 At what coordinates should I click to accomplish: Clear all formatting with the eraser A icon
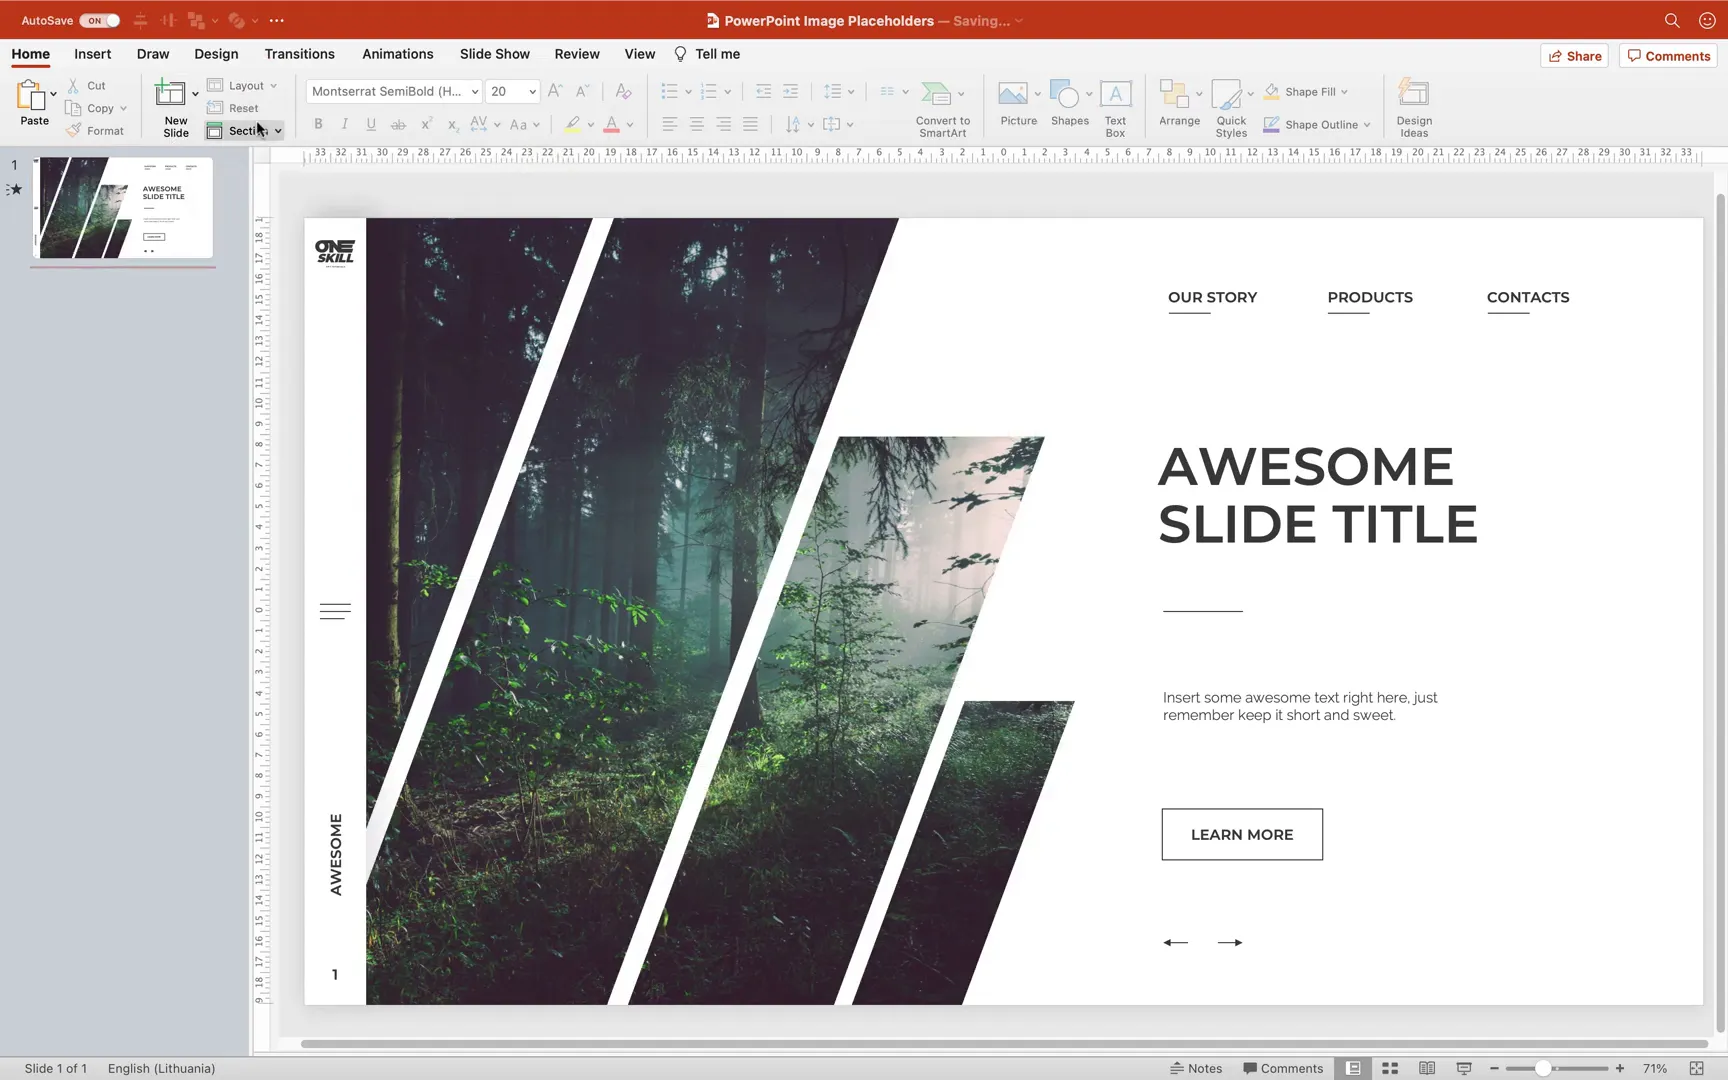623,91
